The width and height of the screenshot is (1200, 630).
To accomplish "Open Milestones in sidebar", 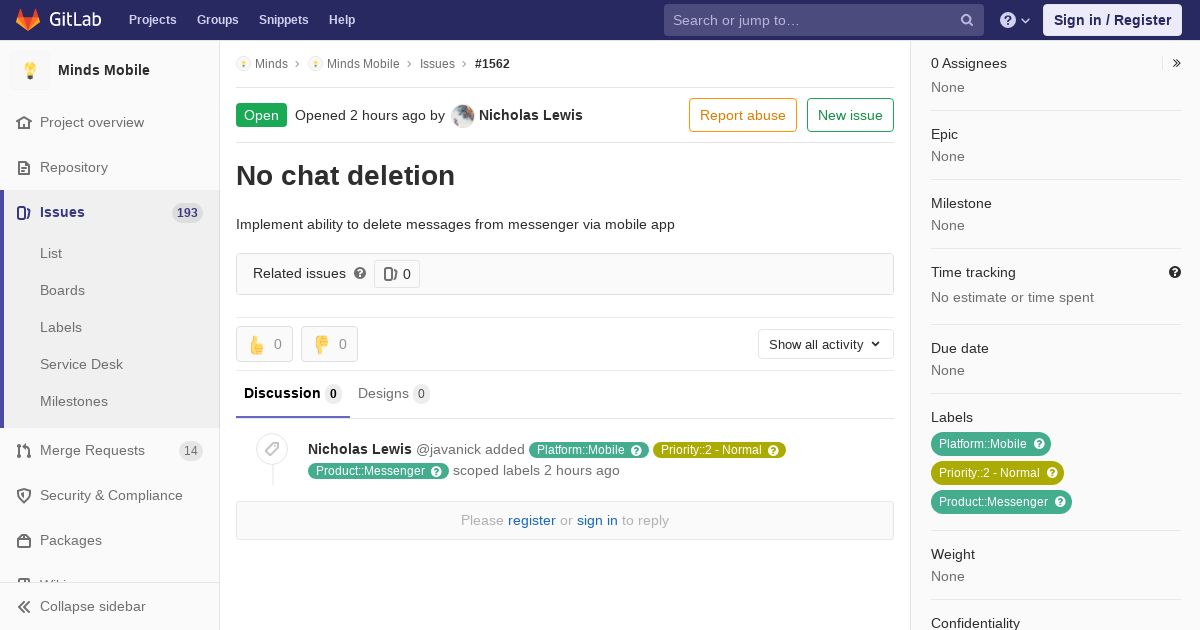I will tap(74, 401).
